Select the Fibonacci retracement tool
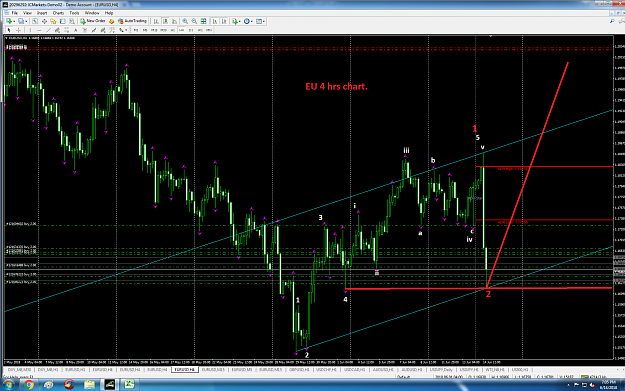 (67, 30)
